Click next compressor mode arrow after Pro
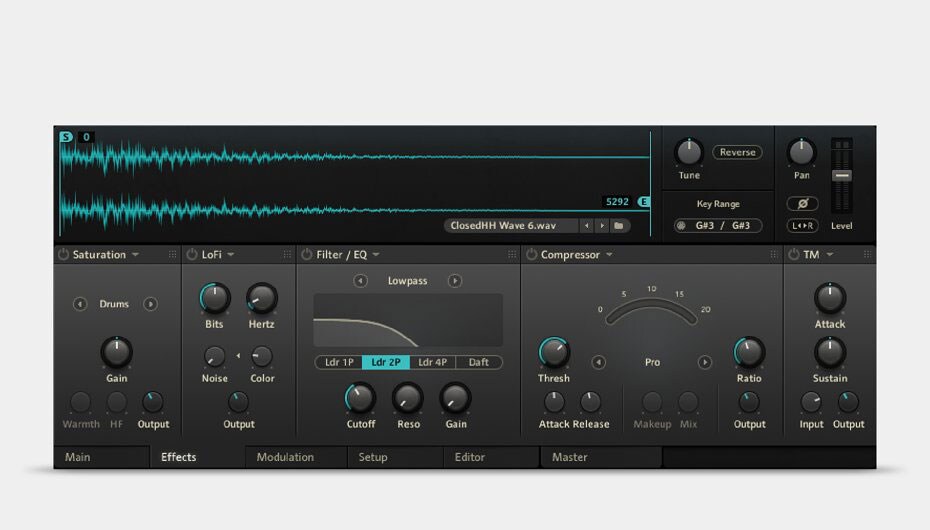Viewport: 930px width, 530px height. click(705, 362)
